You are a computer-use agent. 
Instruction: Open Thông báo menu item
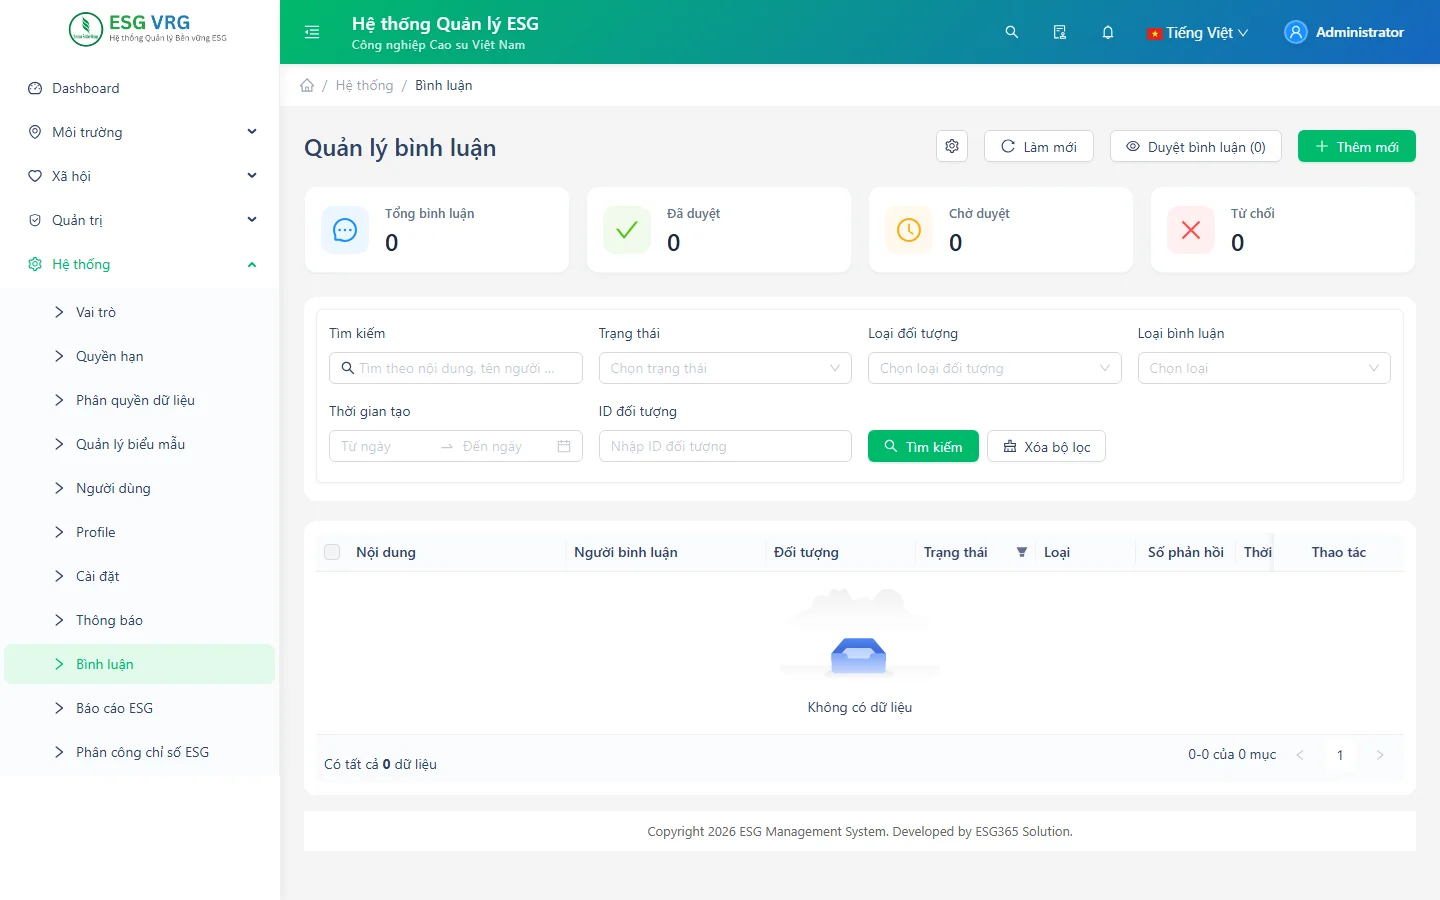pyautogui.click(x=140, y=620)
